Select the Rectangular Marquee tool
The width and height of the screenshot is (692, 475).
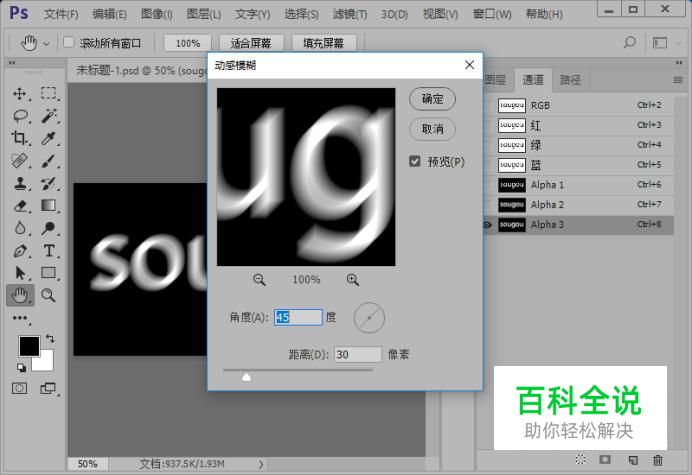pyautogui.click(x=49, y=94)
